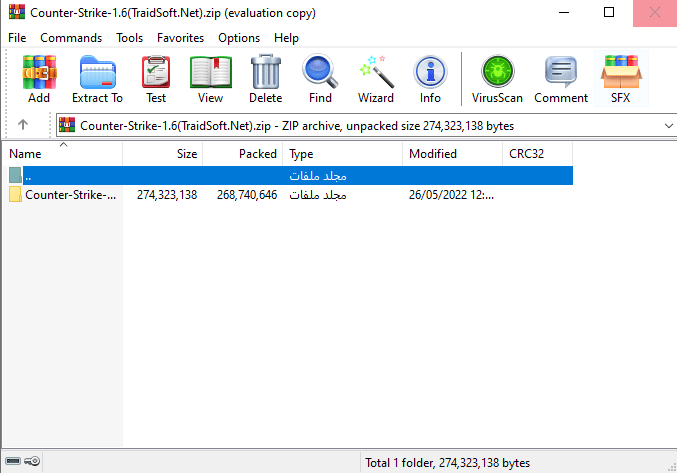Open Find with the magnifier icon
The image size is (677, 473).
pos(320,71)
